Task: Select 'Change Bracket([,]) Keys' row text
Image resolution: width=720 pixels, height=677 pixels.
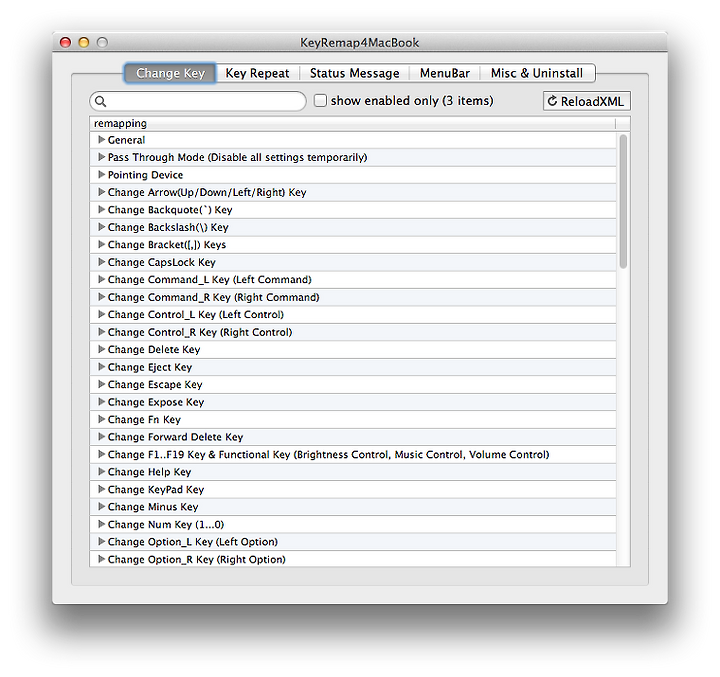Action: (x=167, y=245)
